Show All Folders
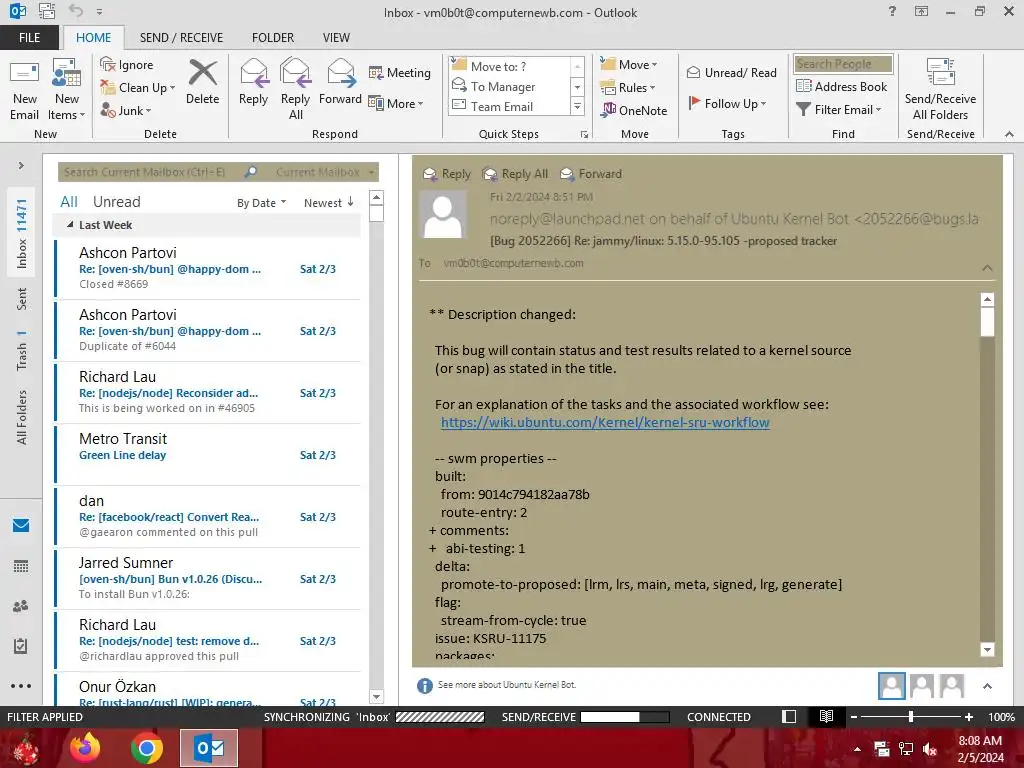The width and height of the screenshot is (1024, 768). [x=22, y=417]
